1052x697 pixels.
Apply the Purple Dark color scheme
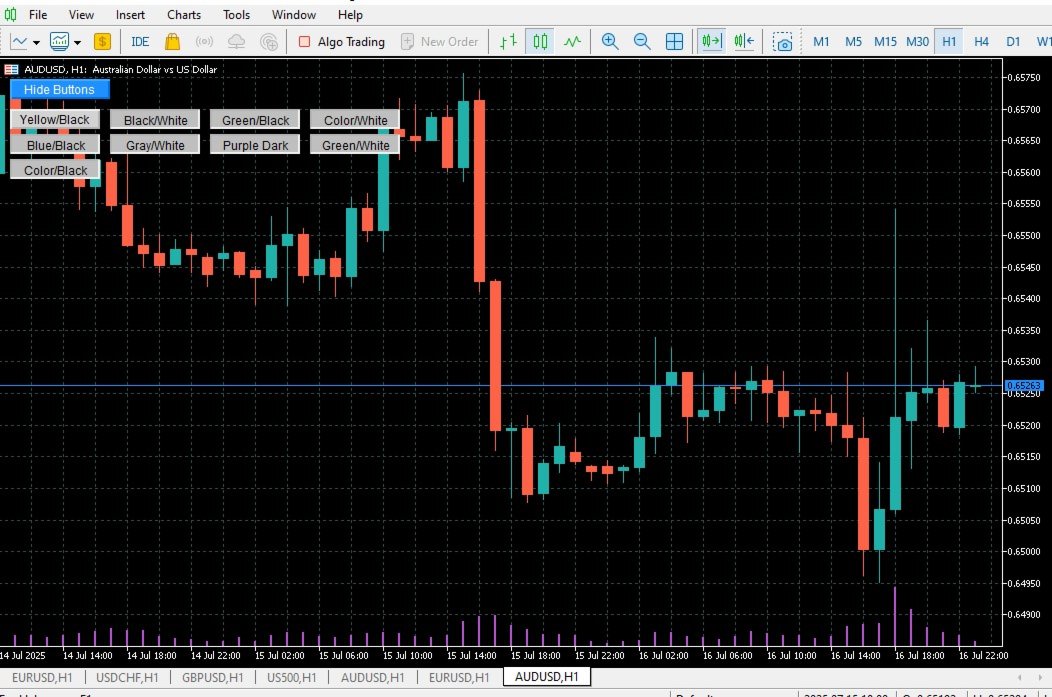(255, 145)
